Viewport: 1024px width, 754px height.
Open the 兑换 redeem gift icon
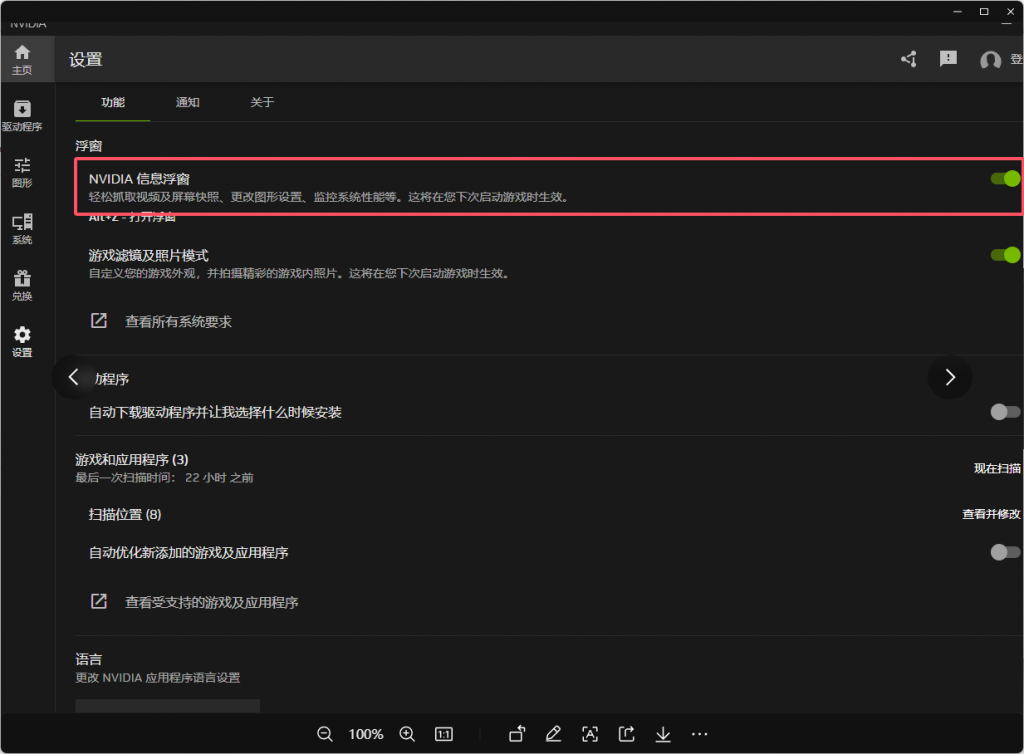coord(22,285)
